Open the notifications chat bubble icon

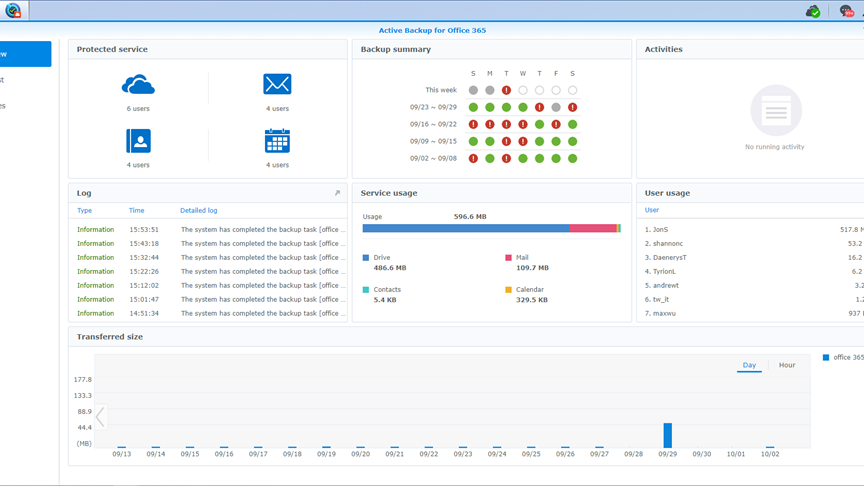pyautogui.click(x=846, y=10)
